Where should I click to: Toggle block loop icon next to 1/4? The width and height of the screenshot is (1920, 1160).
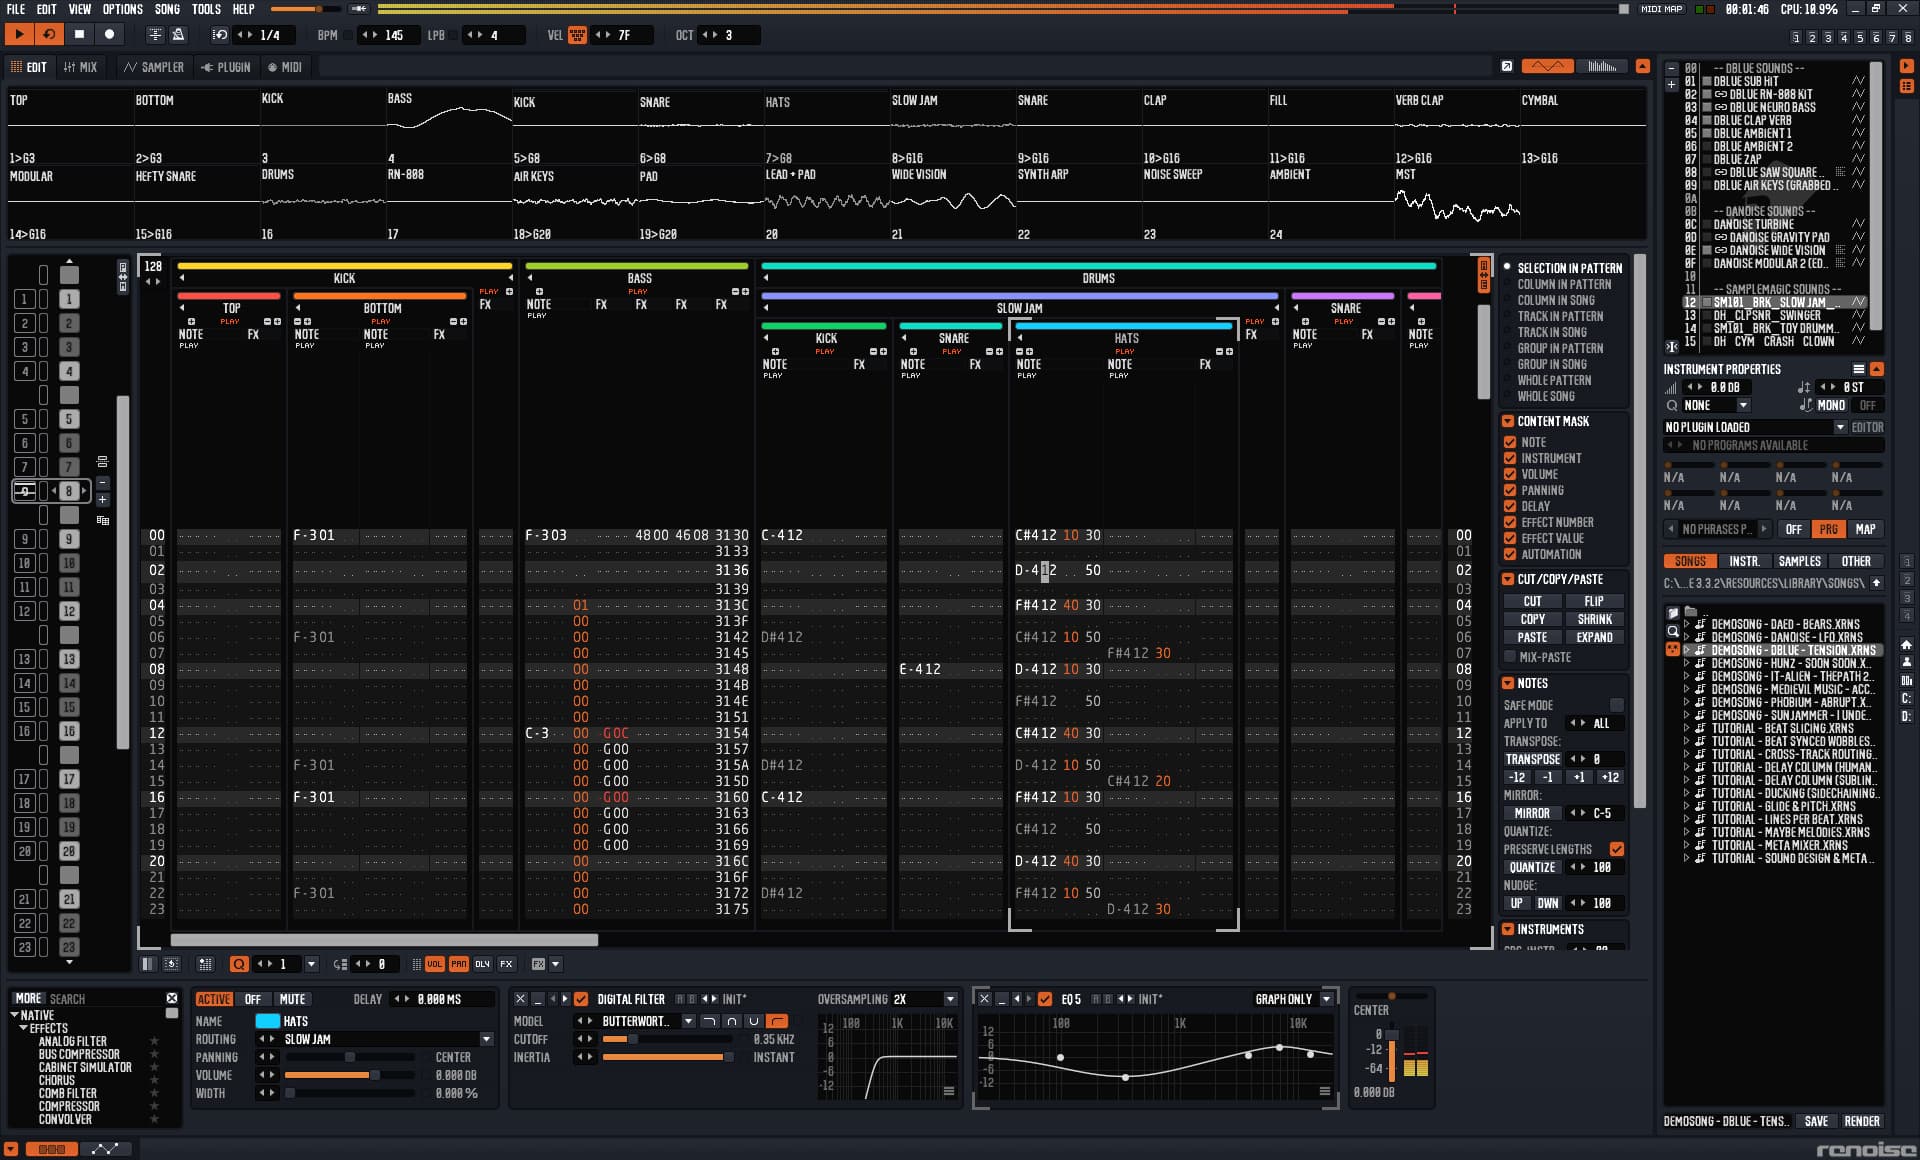coord(220,34)
